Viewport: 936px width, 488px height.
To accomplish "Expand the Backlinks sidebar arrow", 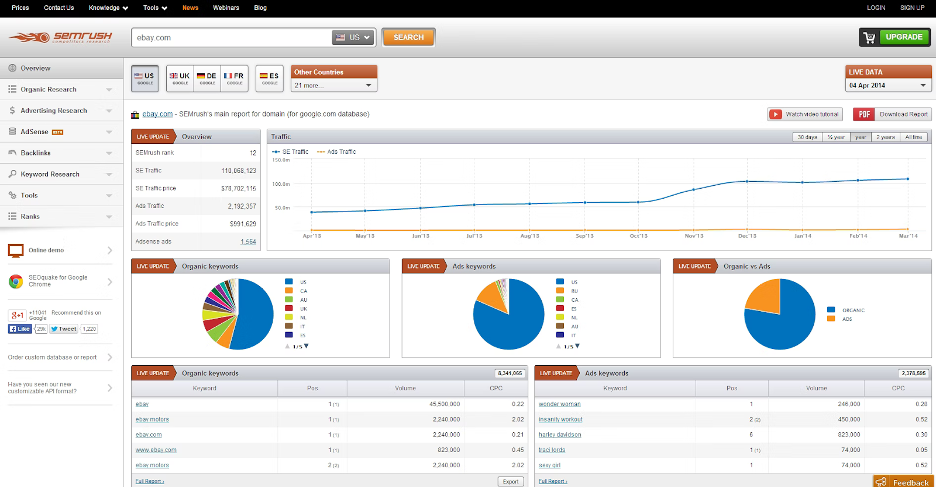I will click(109, 153).
